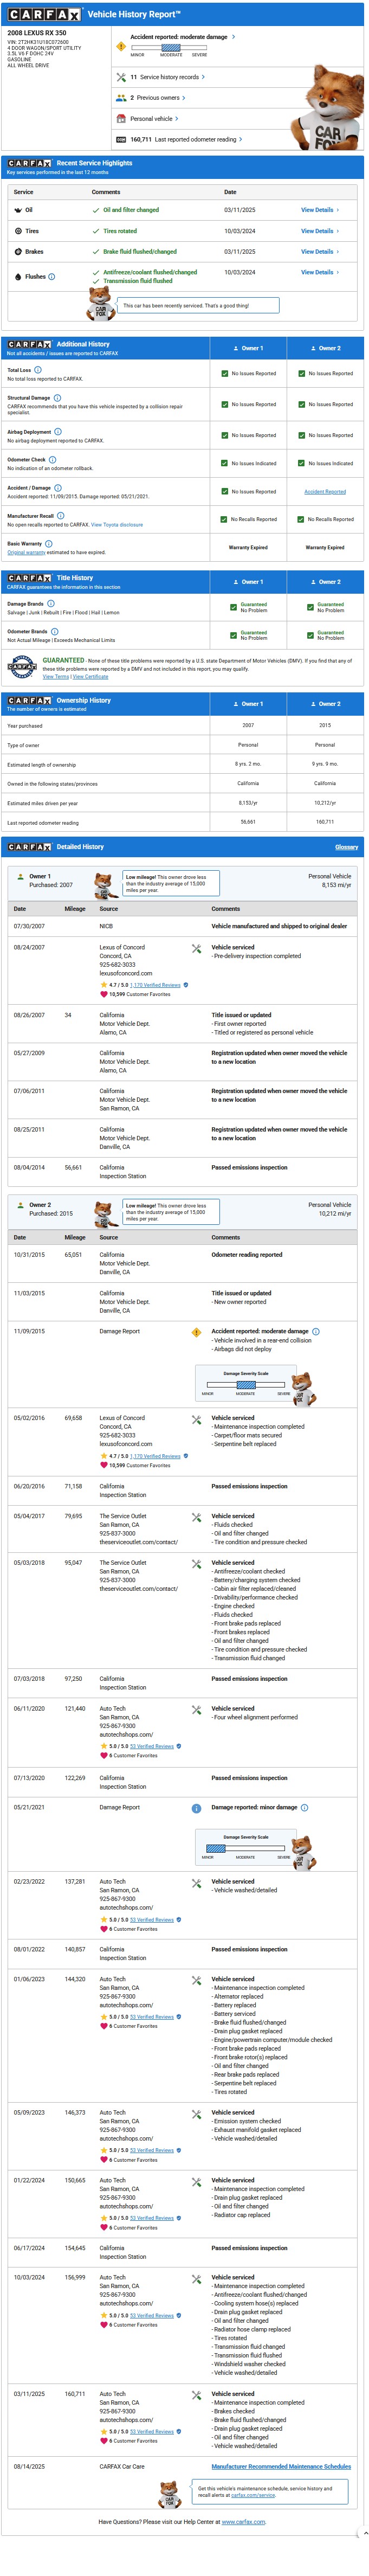Open info icon beside 'Damage reported: minor damage'

pyautogui.click(x=305, y=1807)
